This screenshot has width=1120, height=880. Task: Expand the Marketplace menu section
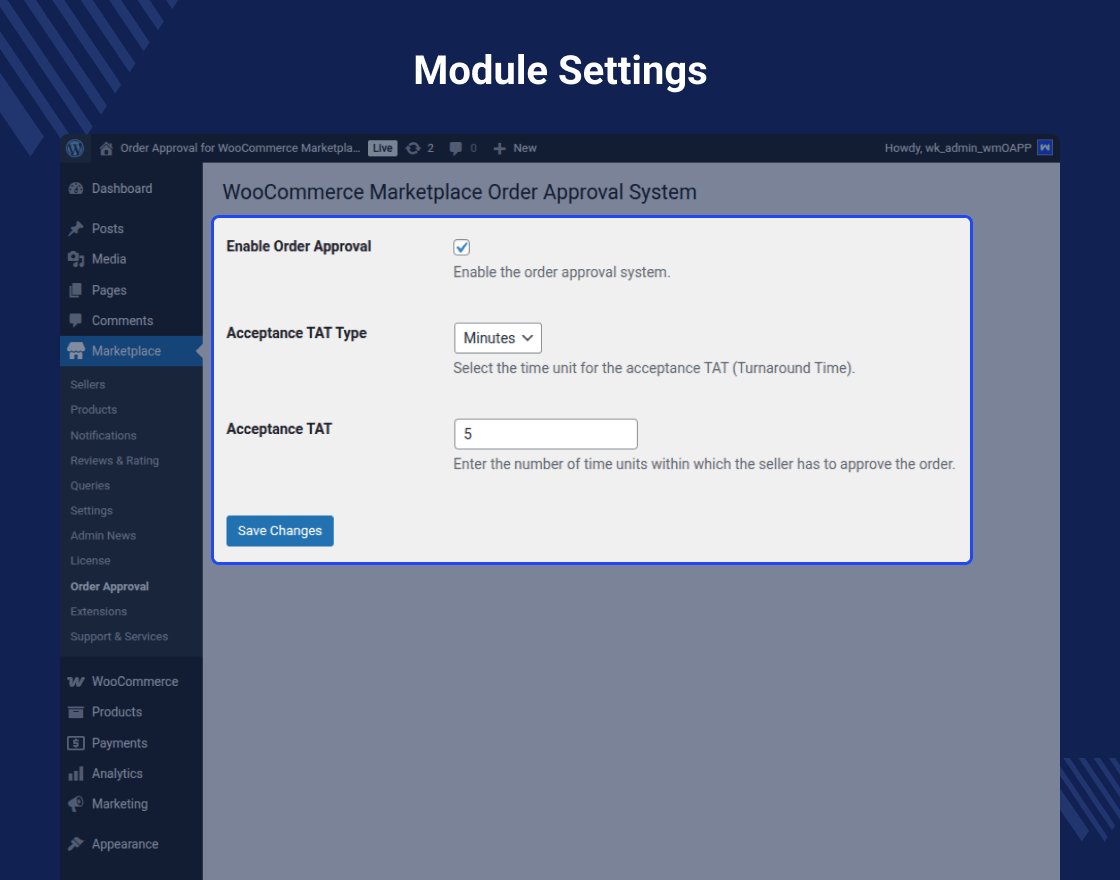point(126,351)
